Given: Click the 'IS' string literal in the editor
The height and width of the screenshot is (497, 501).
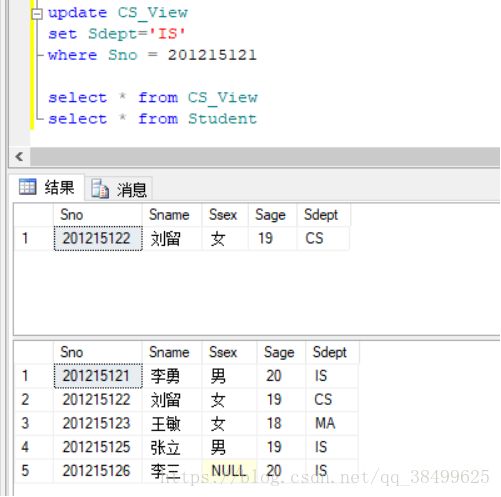Looking at the screenshot, I should 167,34.
